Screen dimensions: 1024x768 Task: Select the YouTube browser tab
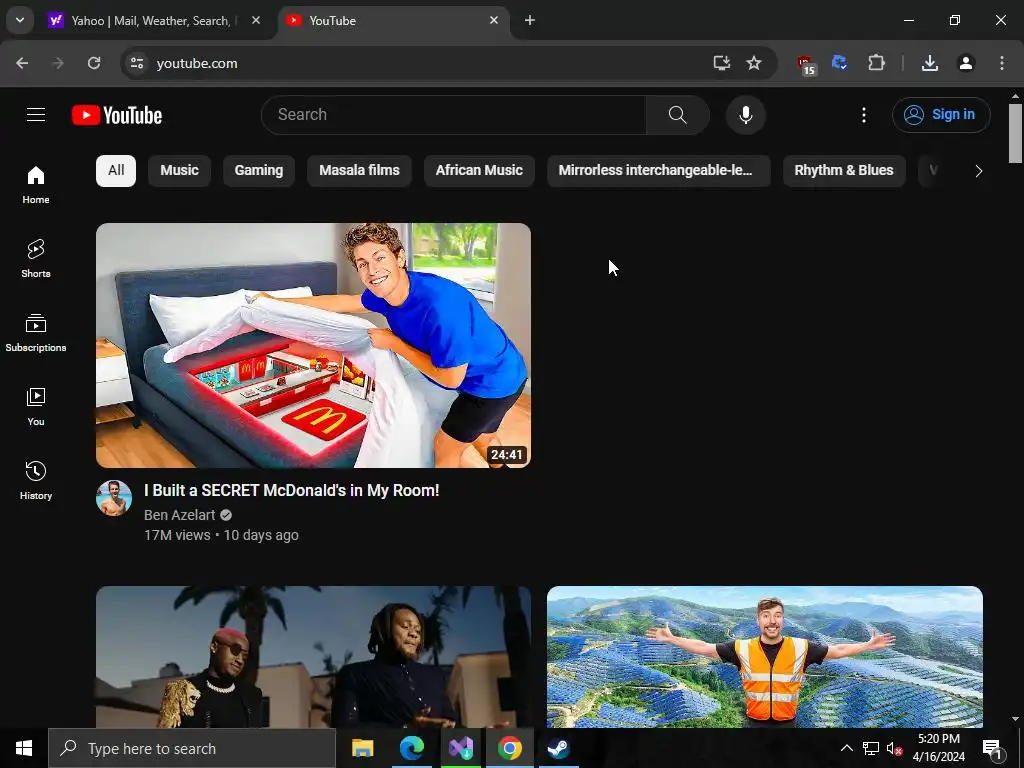point(392,21)
